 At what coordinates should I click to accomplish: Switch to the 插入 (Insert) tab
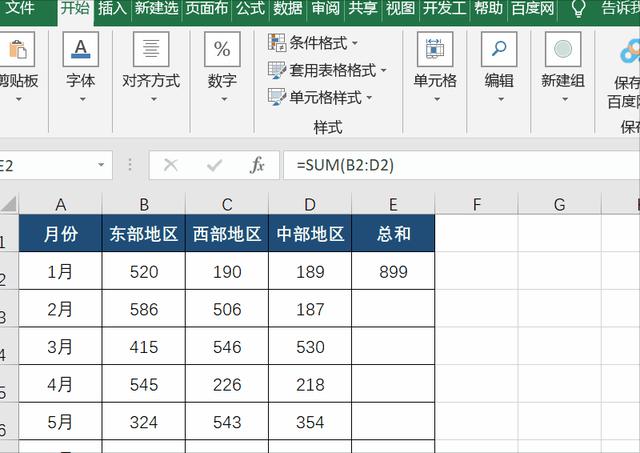pyautogui.click(x=112, y=8)
